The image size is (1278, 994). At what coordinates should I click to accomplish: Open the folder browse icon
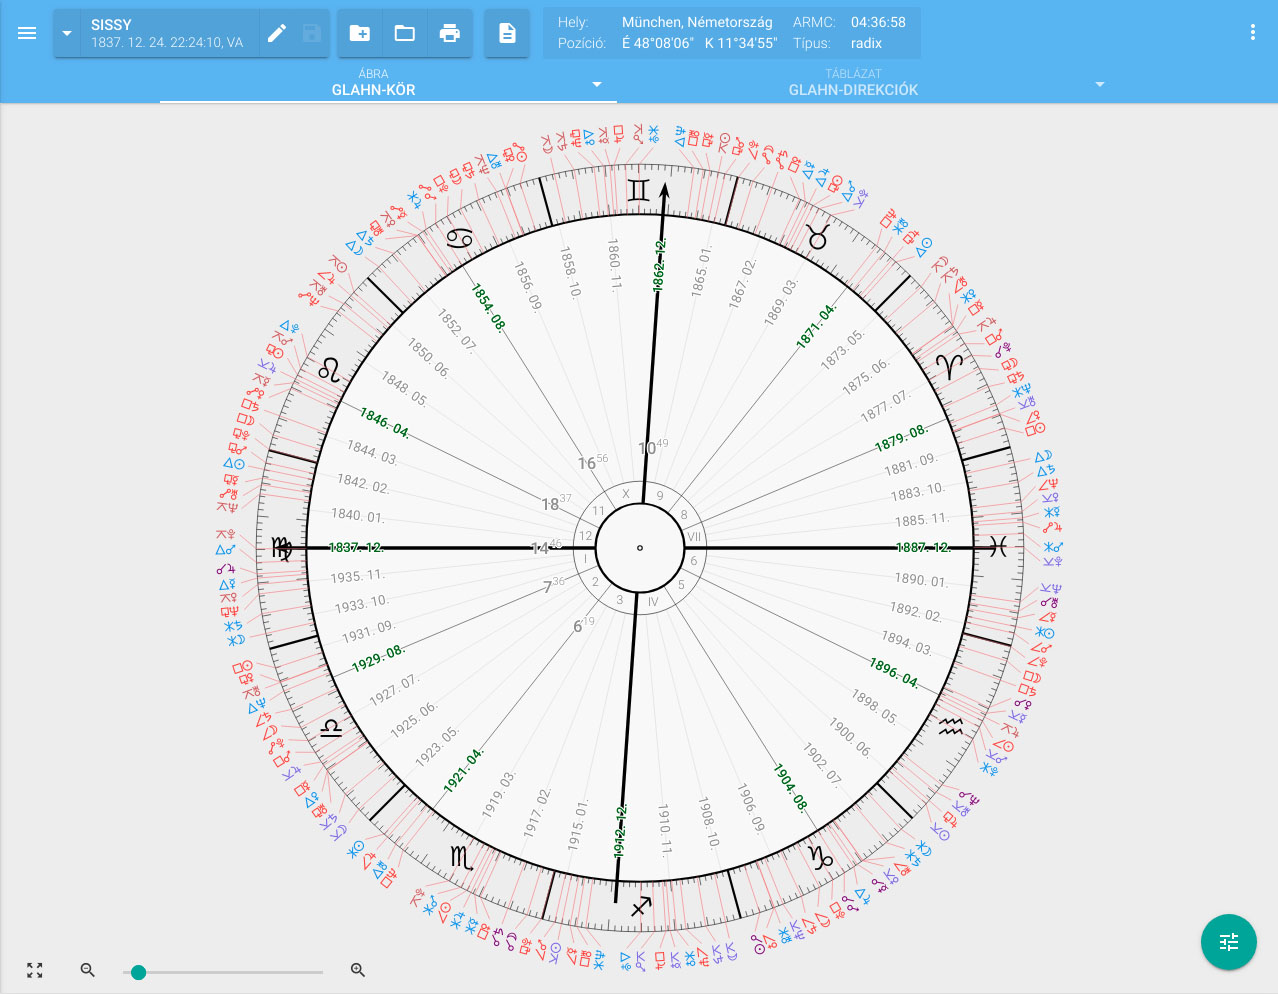click(405, 33)
